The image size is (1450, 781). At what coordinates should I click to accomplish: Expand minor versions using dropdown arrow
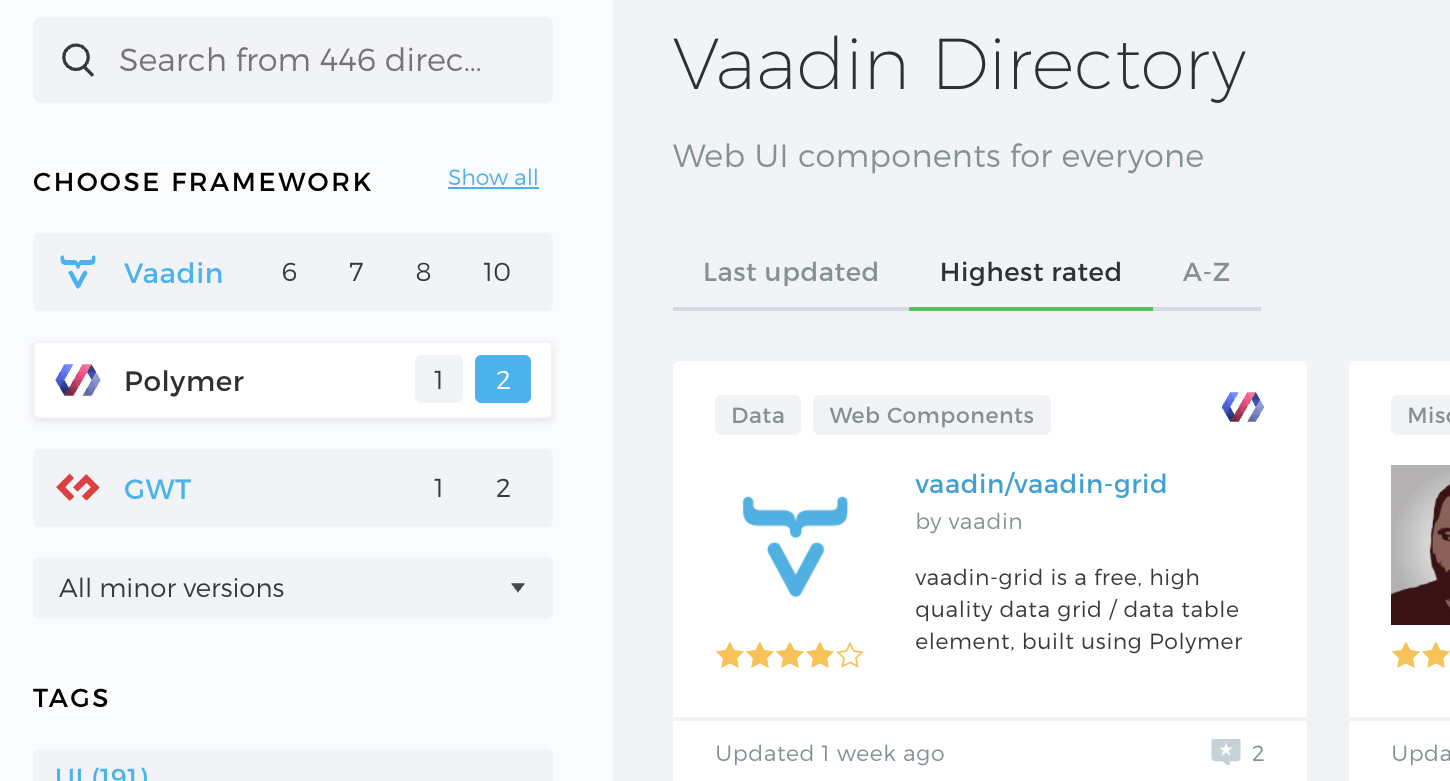(x=518, y=588)
